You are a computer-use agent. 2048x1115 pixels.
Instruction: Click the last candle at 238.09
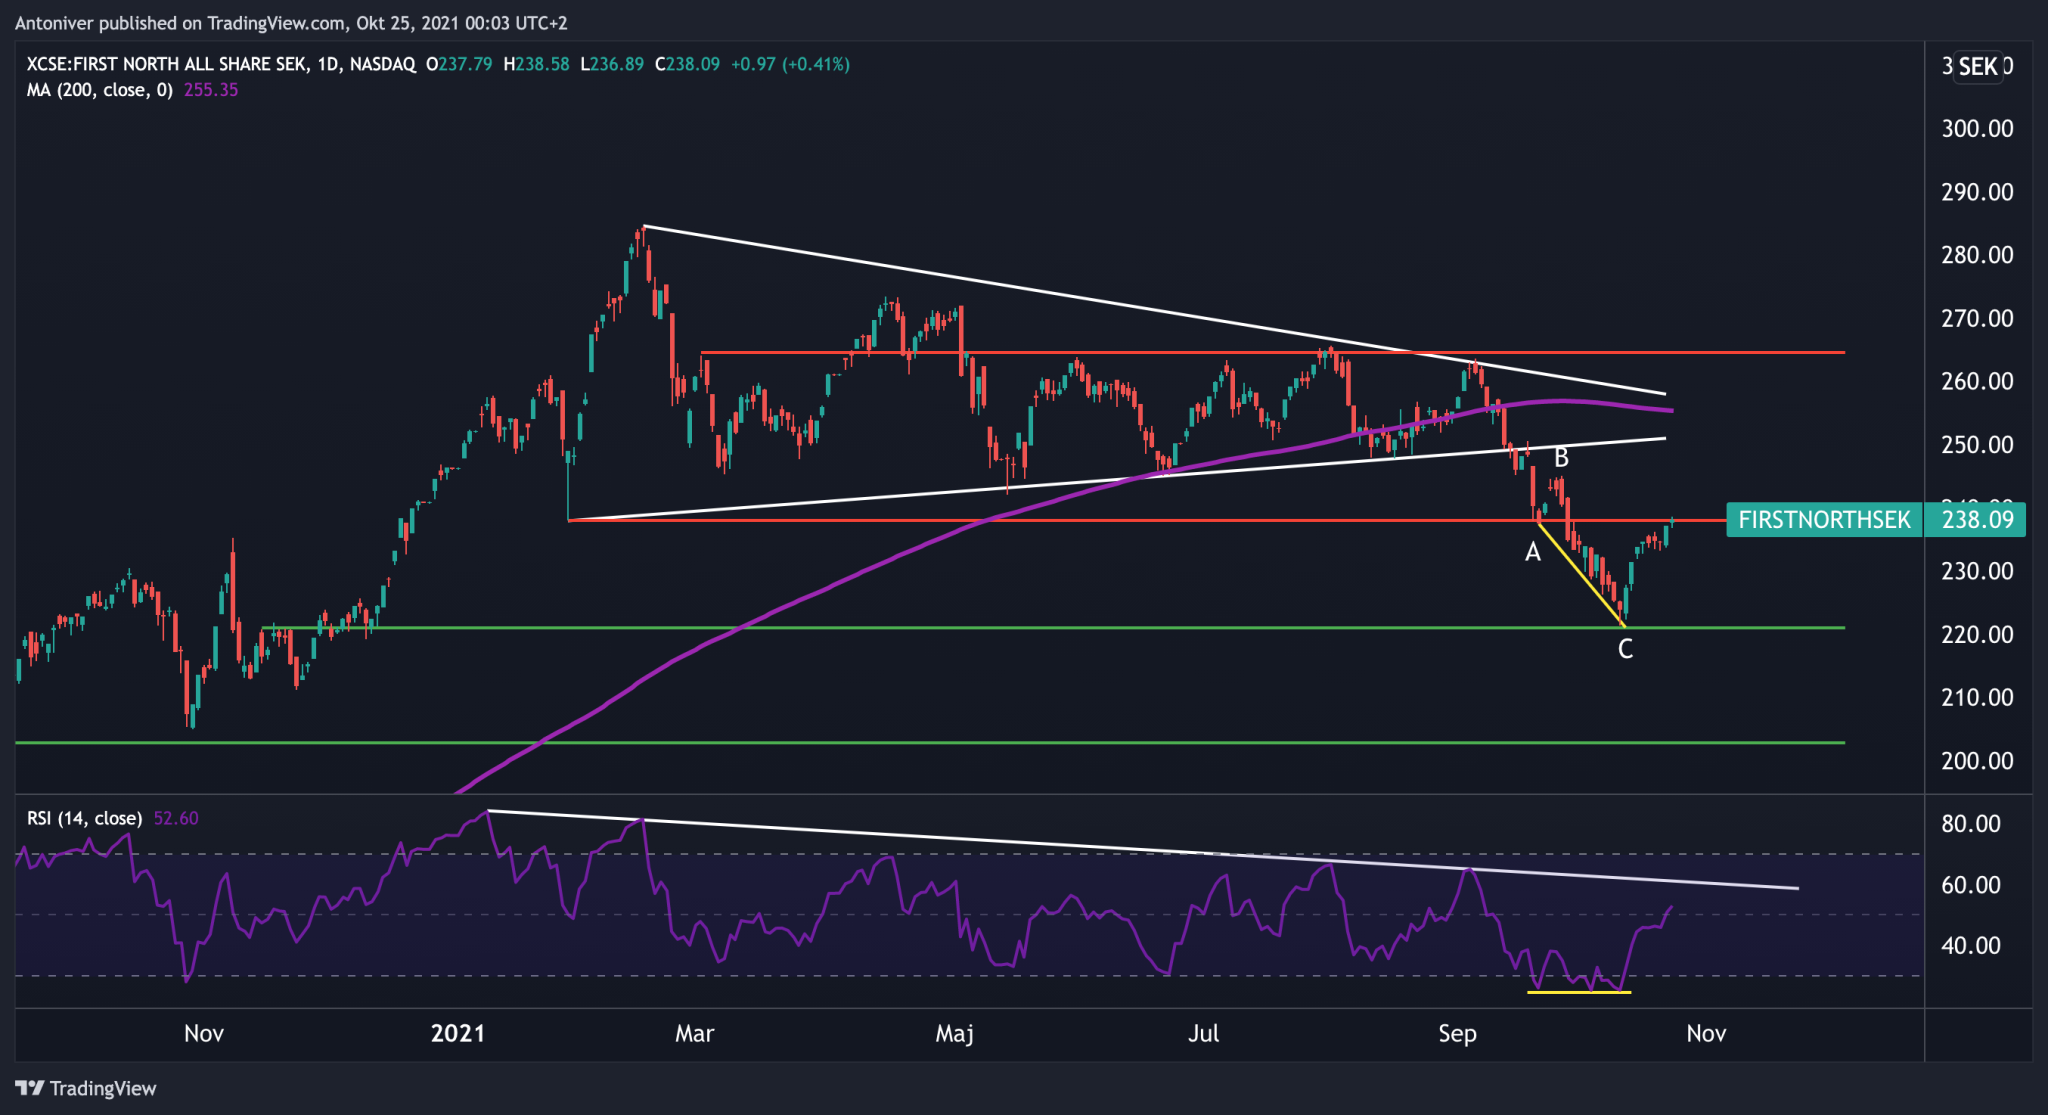(1672, 522)
